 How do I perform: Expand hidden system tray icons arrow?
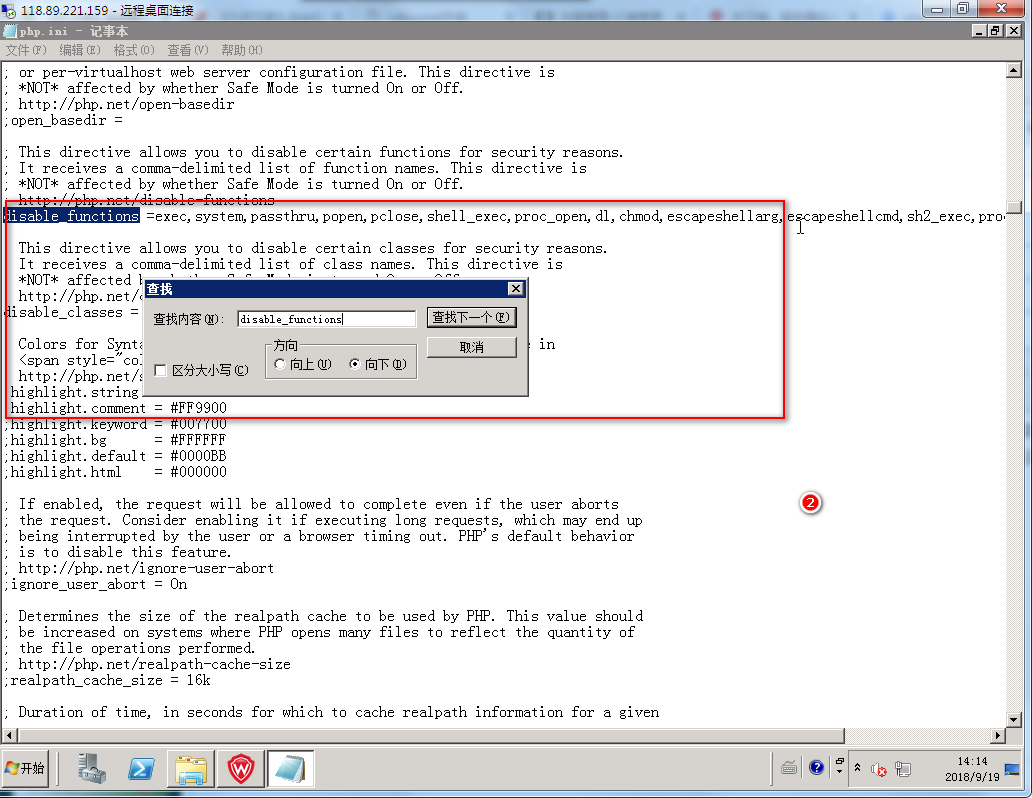(x=857, y=768)
